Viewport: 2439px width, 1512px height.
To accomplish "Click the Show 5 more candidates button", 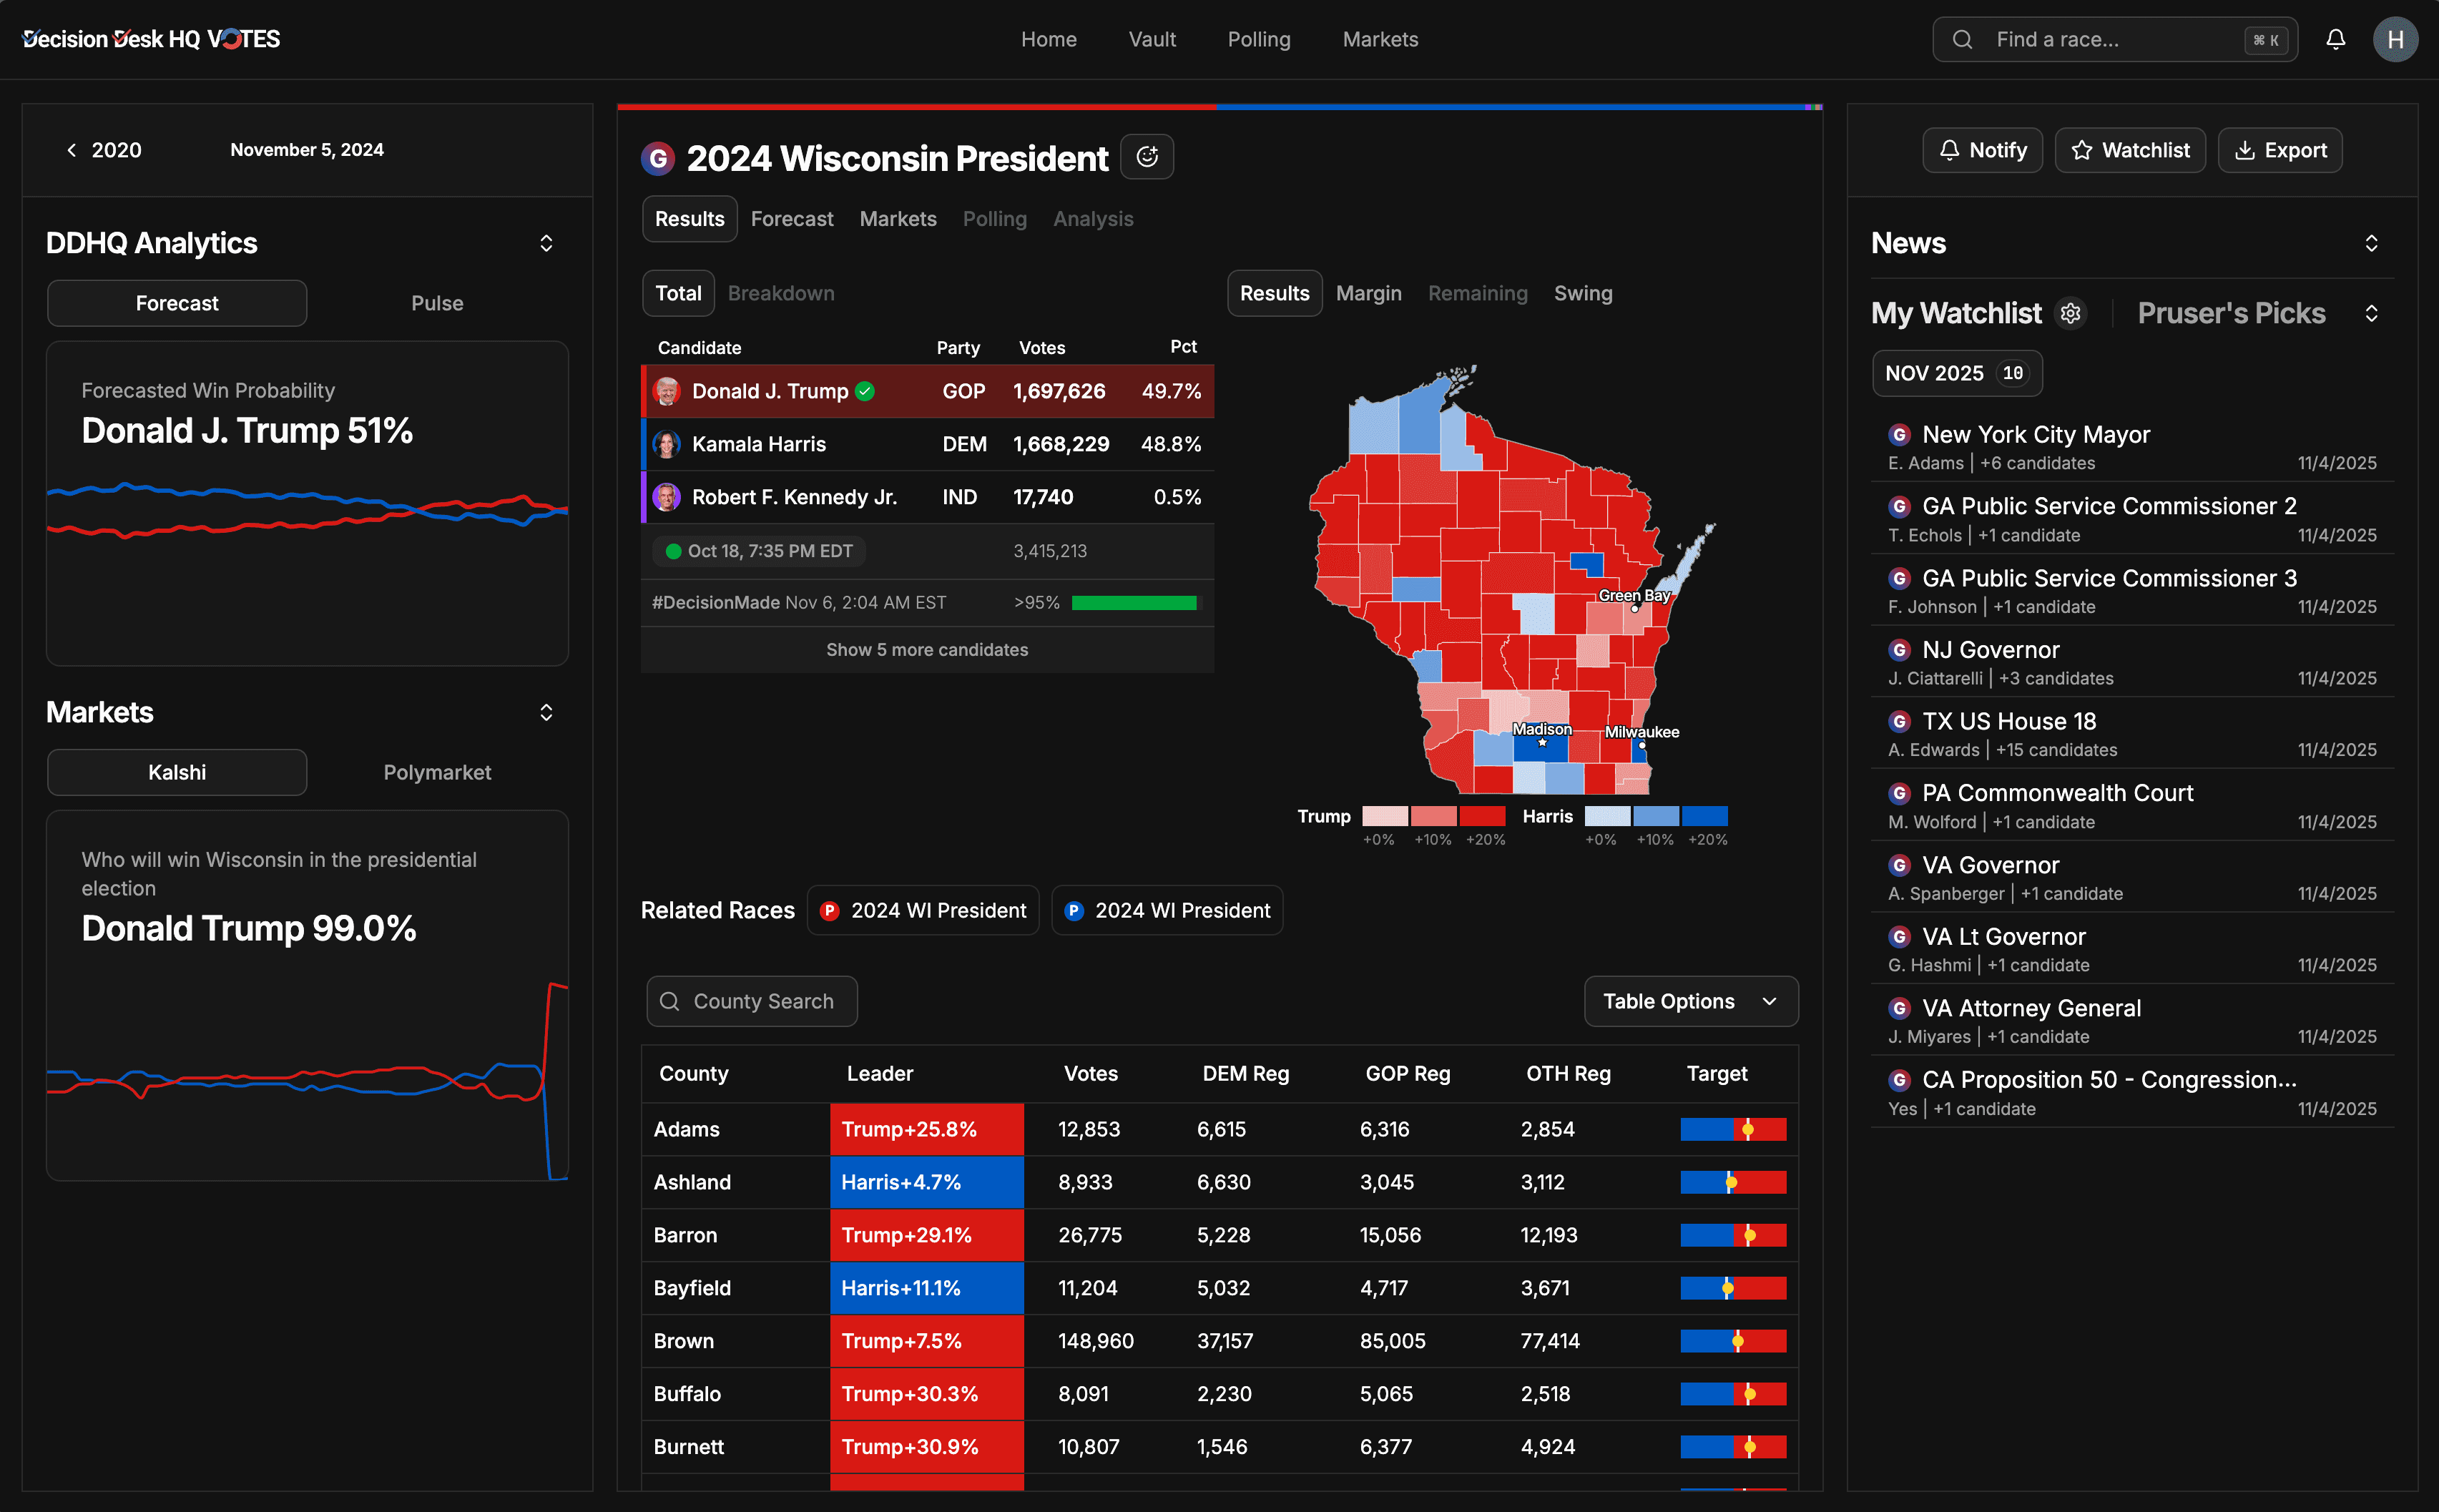I will pyautogui.click(x=926, y=649).
